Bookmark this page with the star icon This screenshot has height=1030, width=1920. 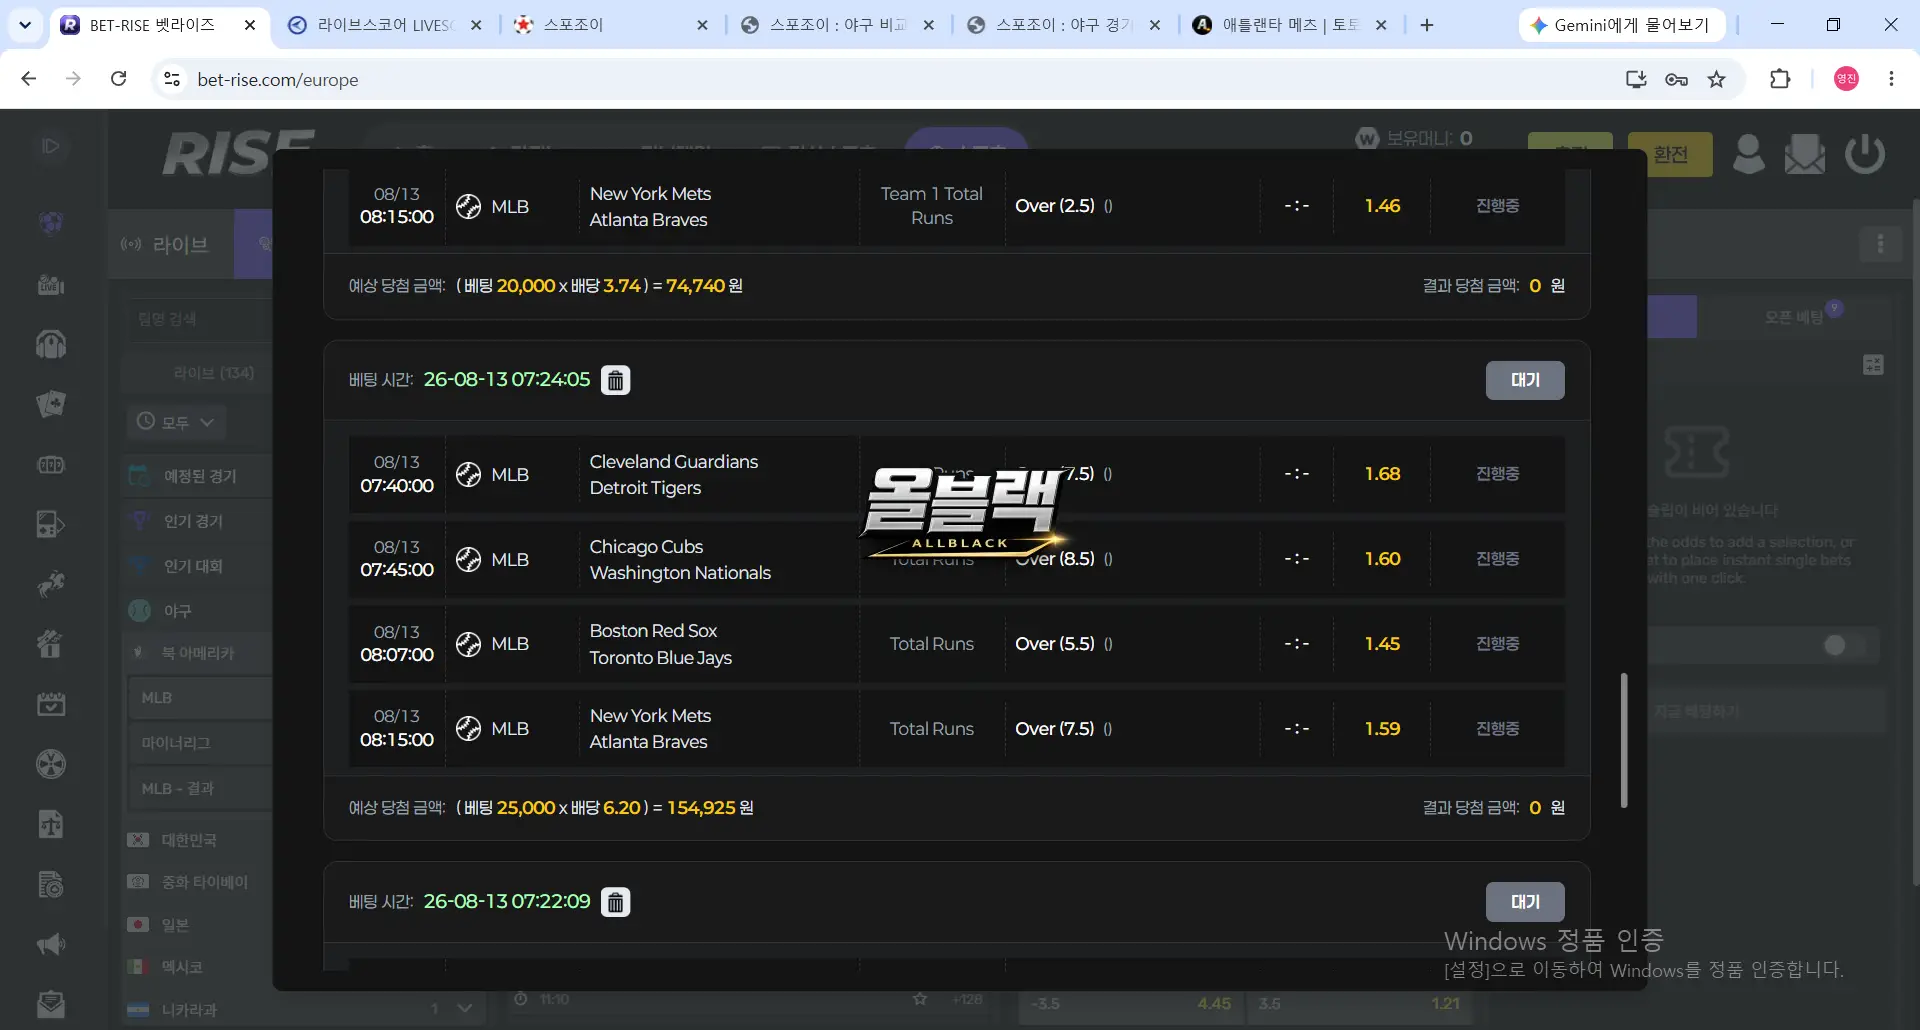click(1717, 80)
